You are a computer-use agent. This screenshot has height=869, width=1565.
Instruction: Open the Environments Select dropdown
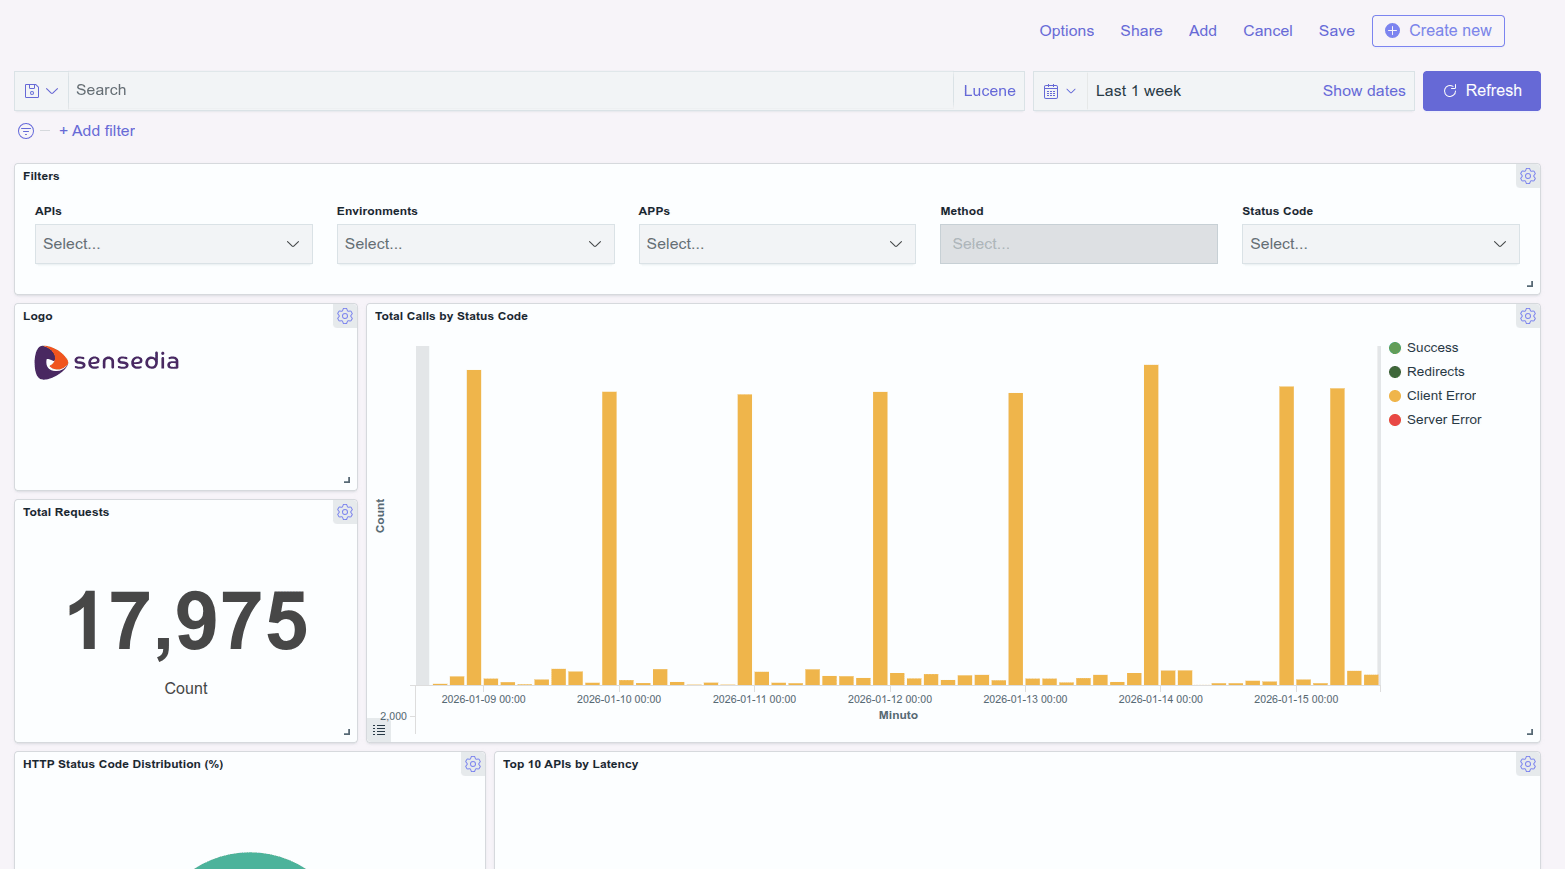(x=475, y=244)
